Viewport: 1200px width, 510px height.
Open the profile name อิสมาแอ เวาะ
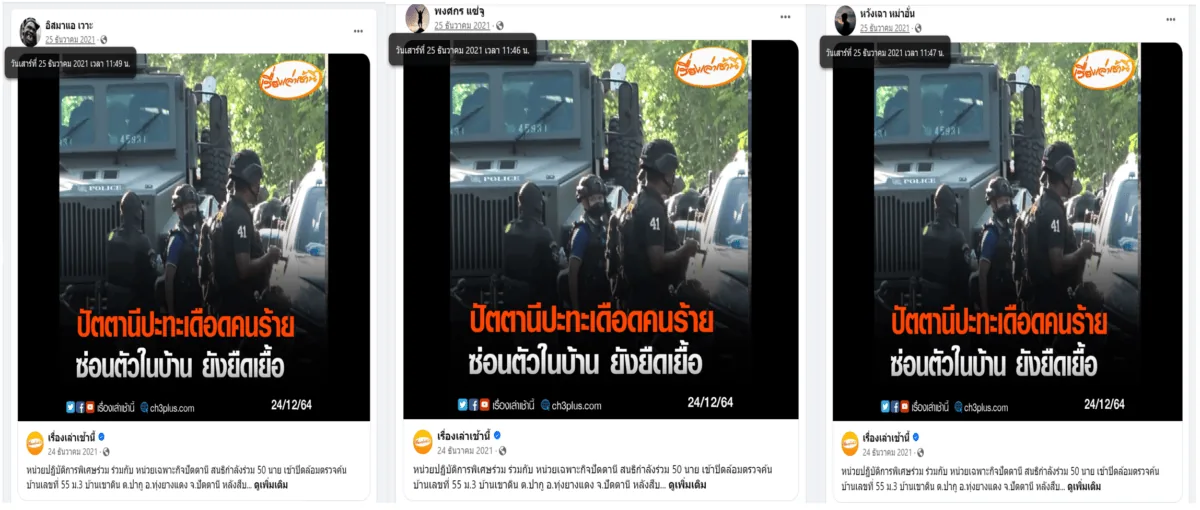70,24
